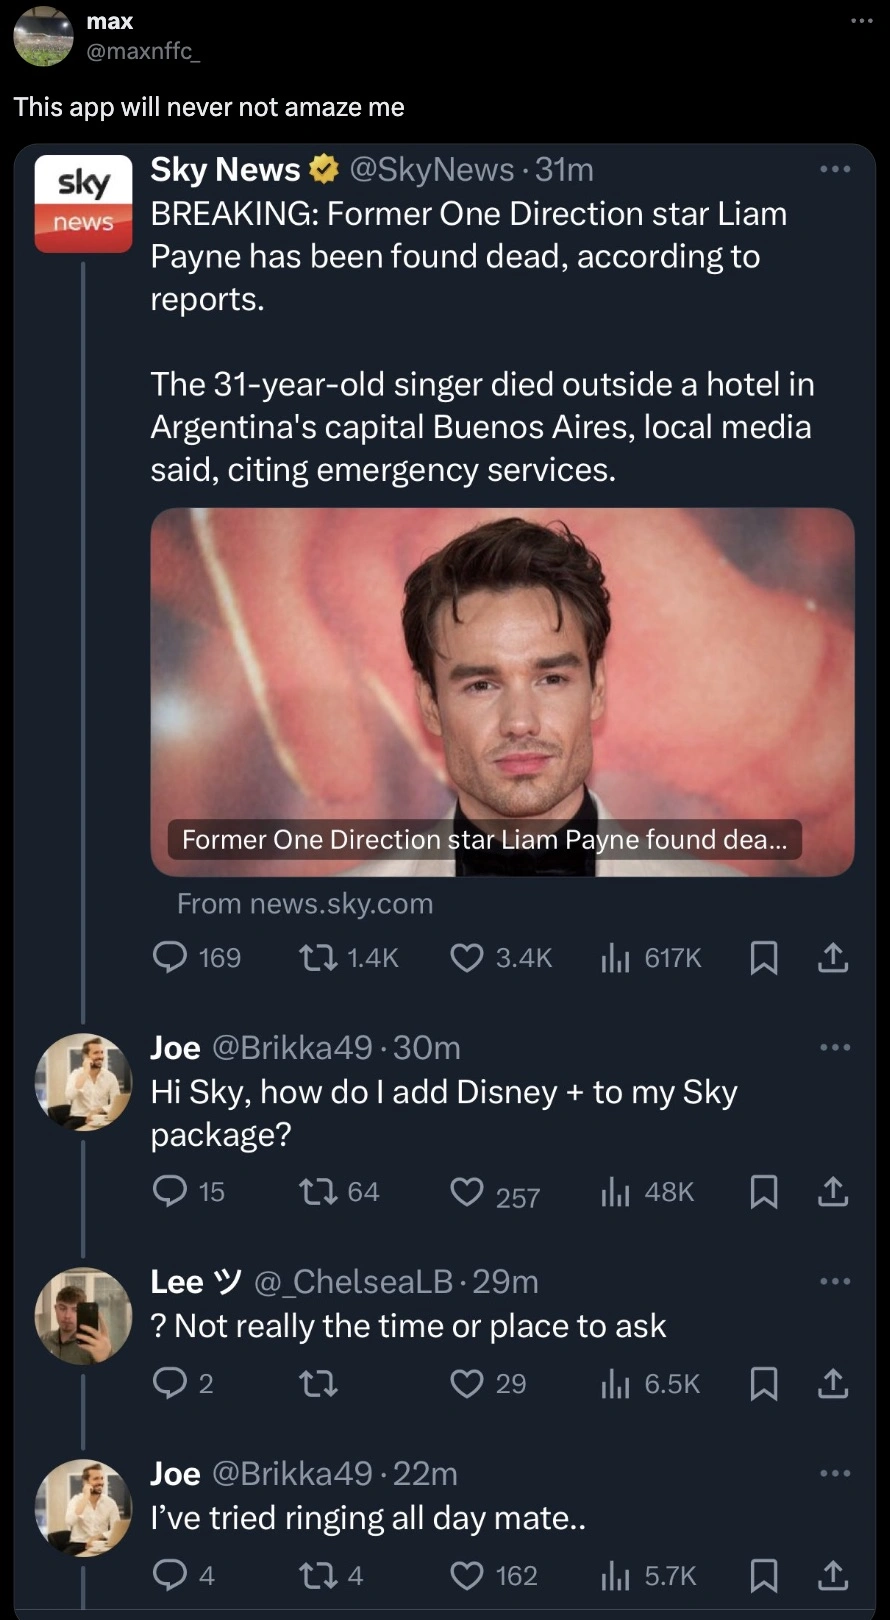Reply to the Sky News tweet

[x=169, y=958]
